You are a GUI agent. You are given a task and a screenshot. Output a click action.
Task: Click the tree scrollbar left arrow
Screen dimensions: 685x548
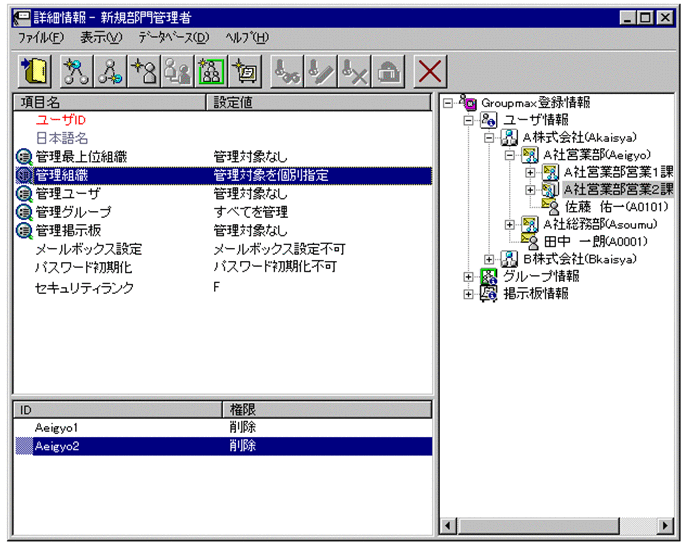click(448, 525)
